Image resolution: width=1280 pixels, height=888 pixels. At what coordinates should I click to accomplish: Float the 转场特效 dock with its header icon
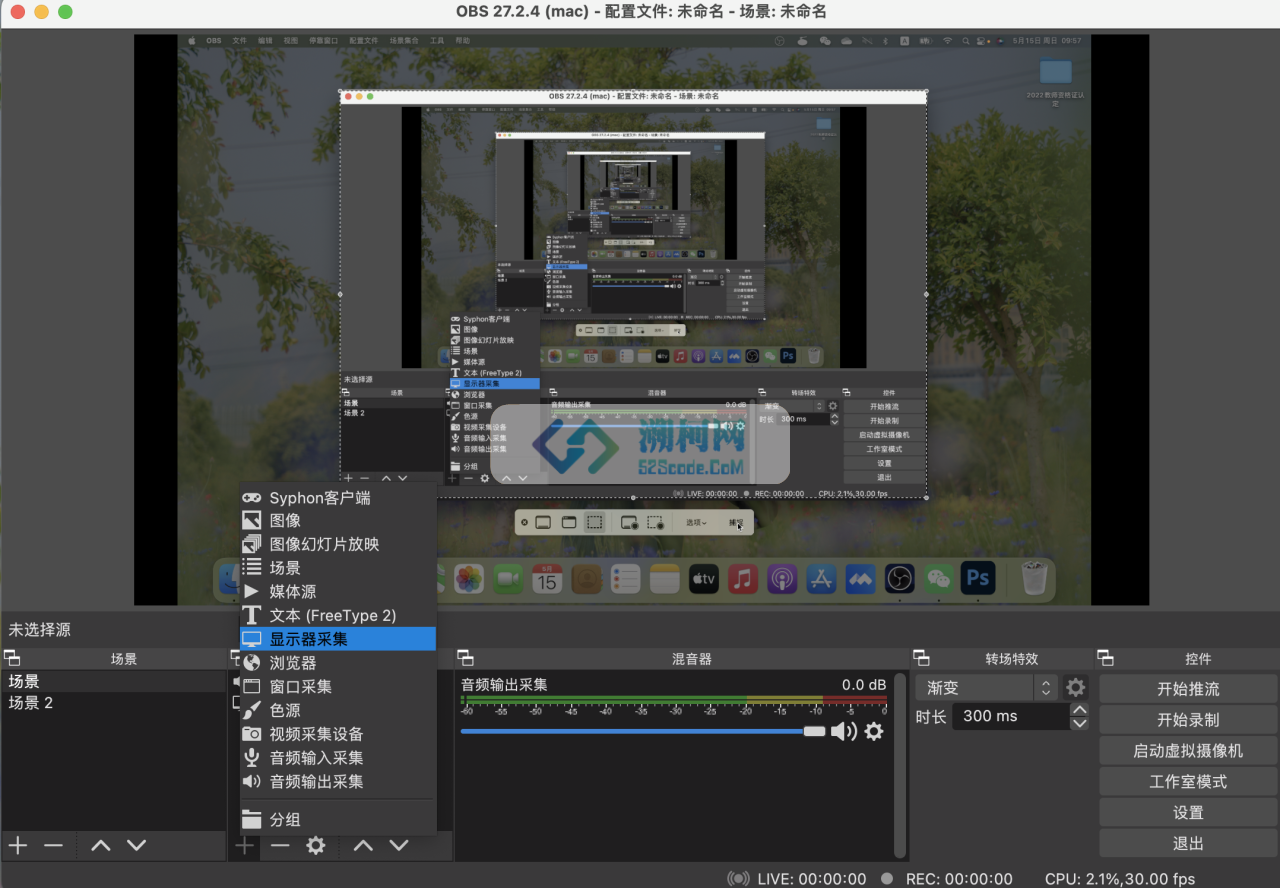pyautogui.click(x=921, y=658)
